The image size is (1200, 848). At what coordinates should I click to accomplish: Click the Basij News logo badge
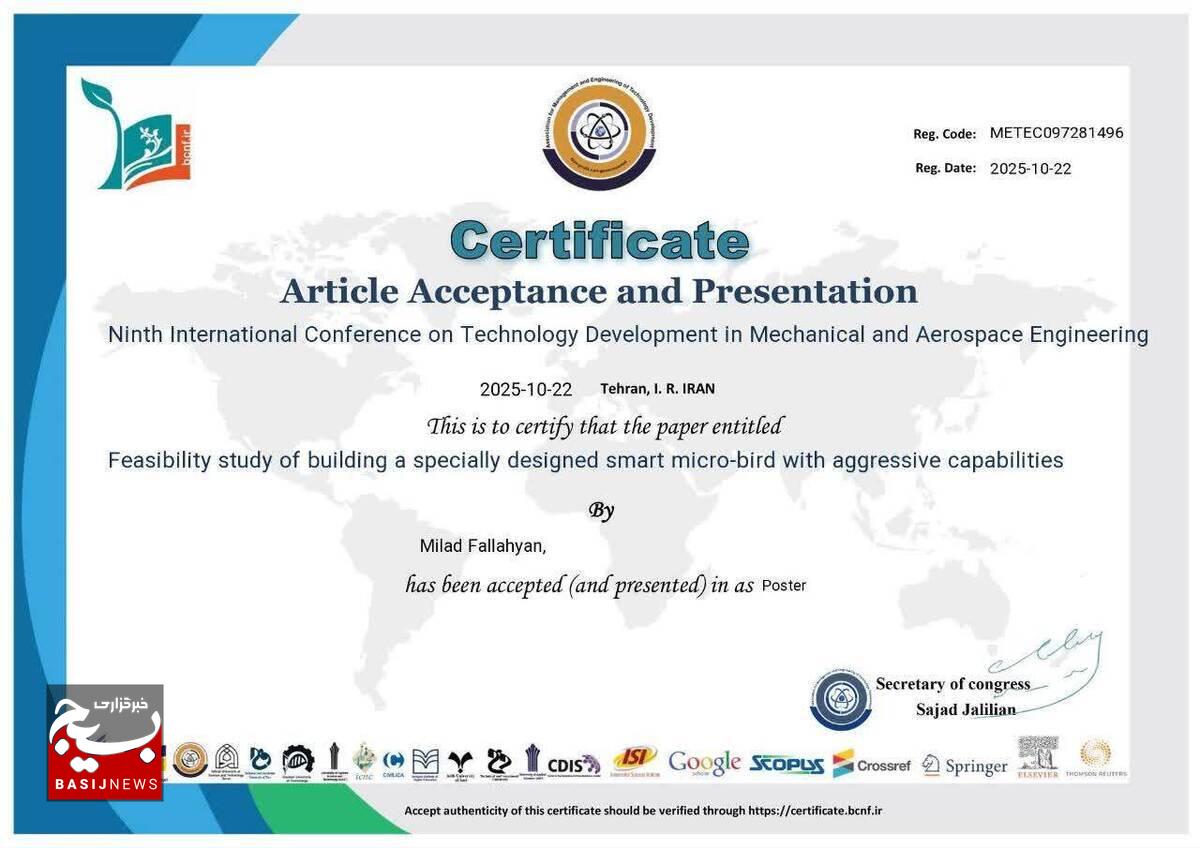pos(105,743)
